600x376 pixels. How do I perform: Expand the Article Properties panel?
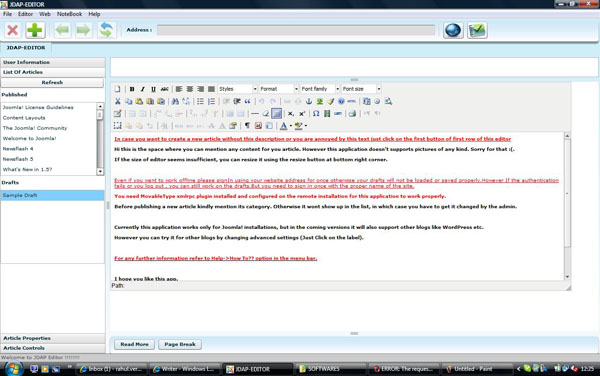click(x=53, y=339)
